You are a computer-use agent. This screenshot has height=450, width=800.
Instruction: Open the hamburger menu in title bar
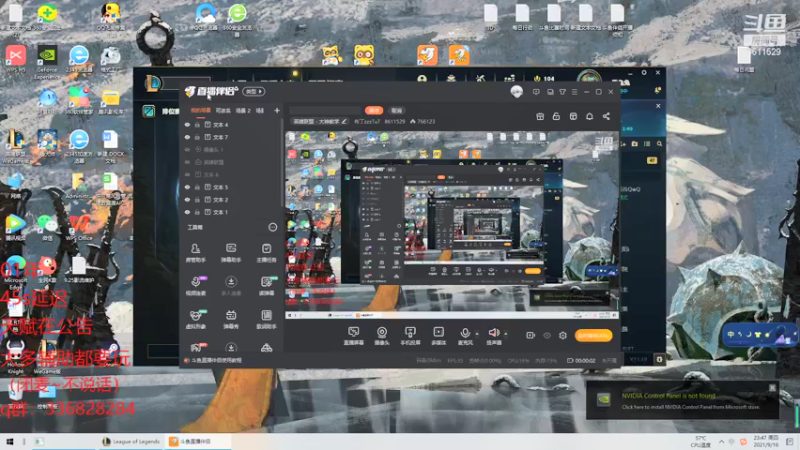[574, 92]
